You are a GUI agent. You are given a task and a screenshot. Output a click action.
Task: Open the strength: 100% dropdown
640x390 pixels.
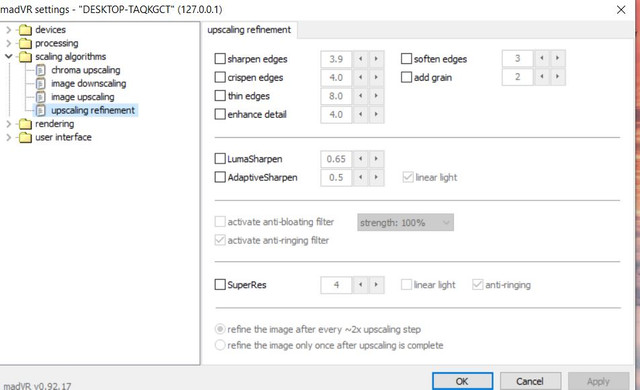pos(405,223)
